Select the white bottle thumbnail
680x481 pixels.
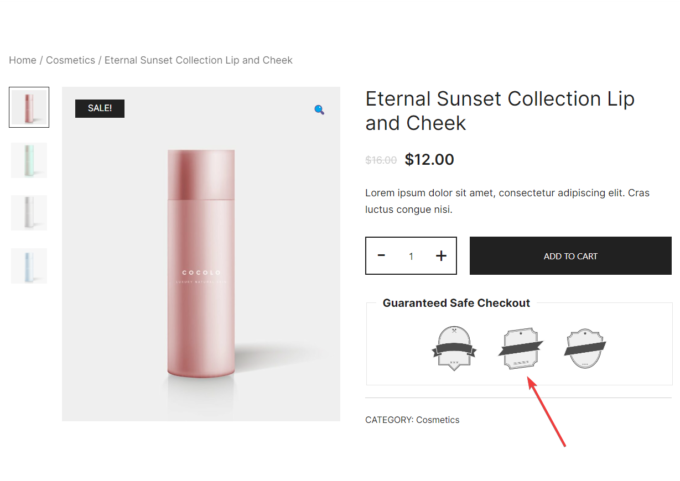click(29, 213)
